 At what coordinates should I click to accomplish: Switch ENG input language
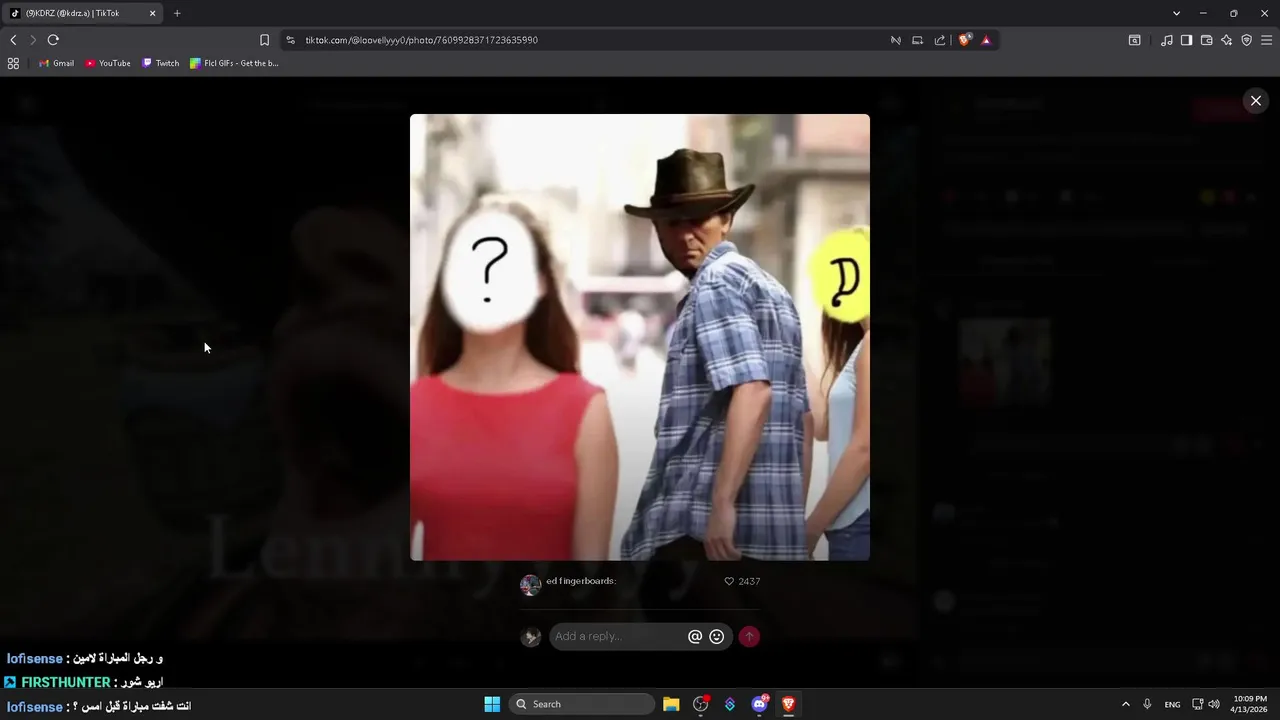point(1172,704)
